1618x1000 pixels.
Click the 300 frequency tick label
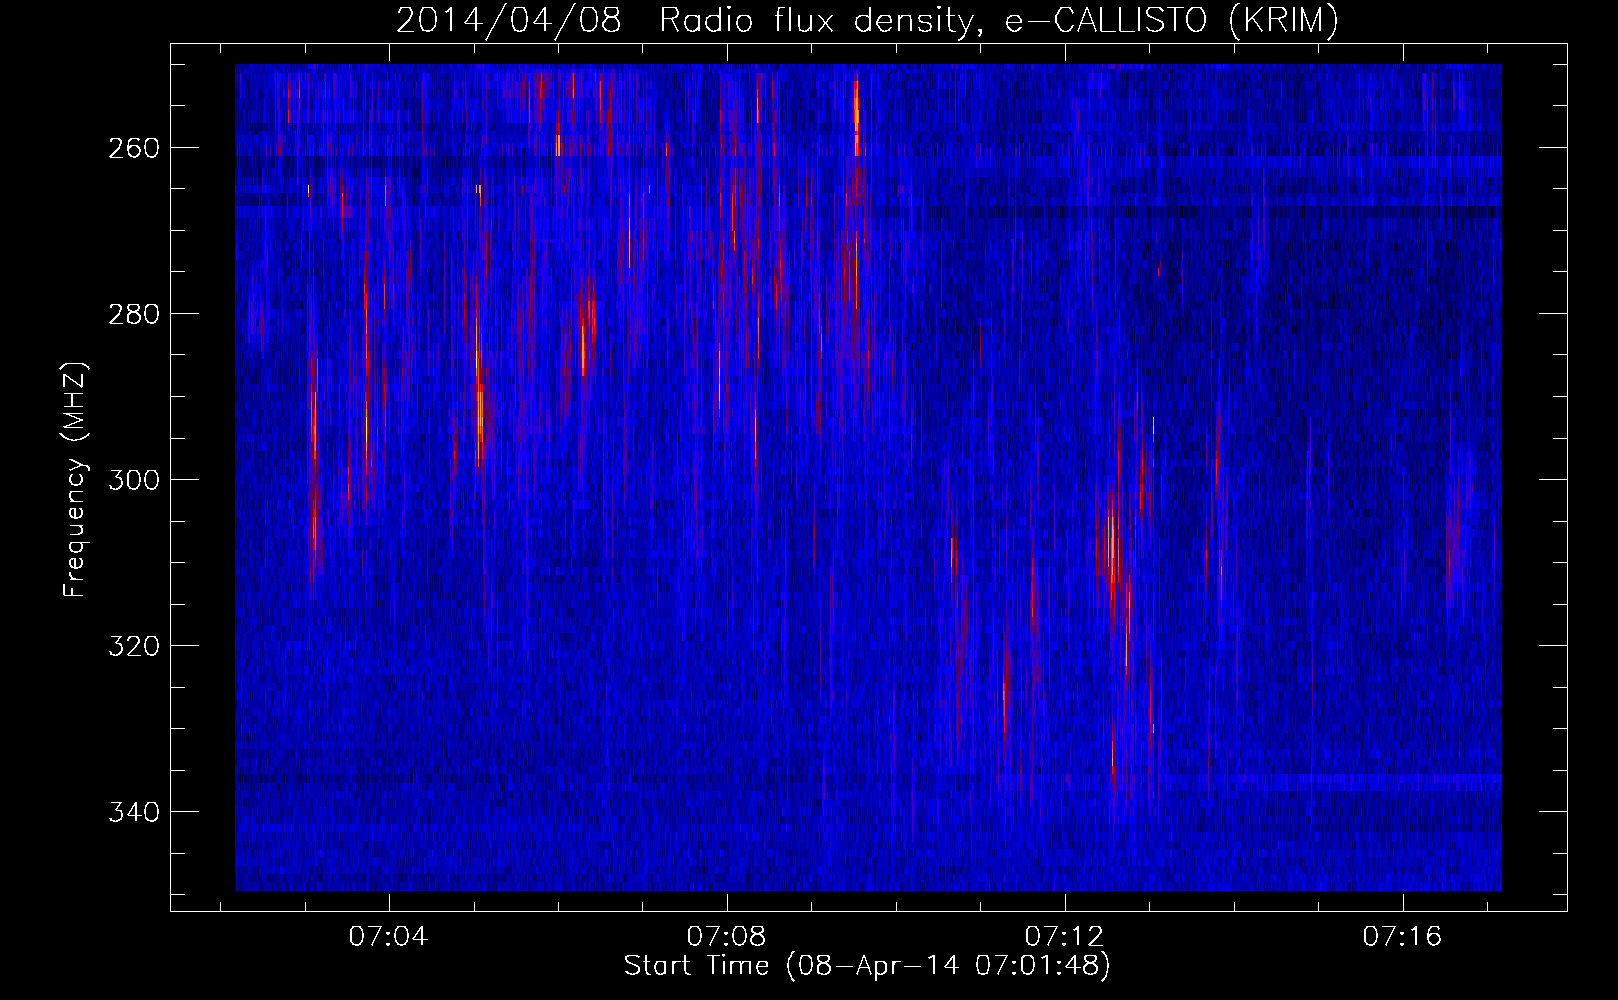132,480
